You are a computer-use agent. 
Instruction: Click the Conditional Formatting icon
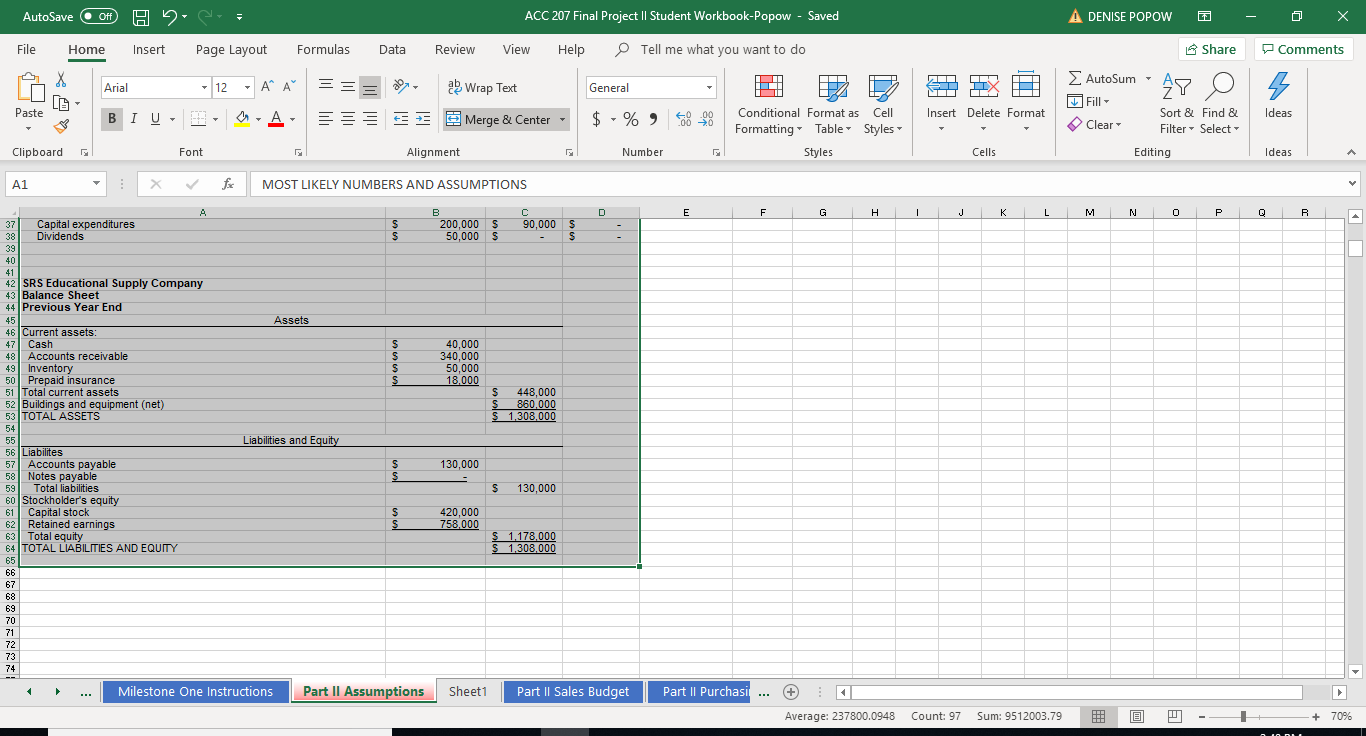(x=767, y=89)
